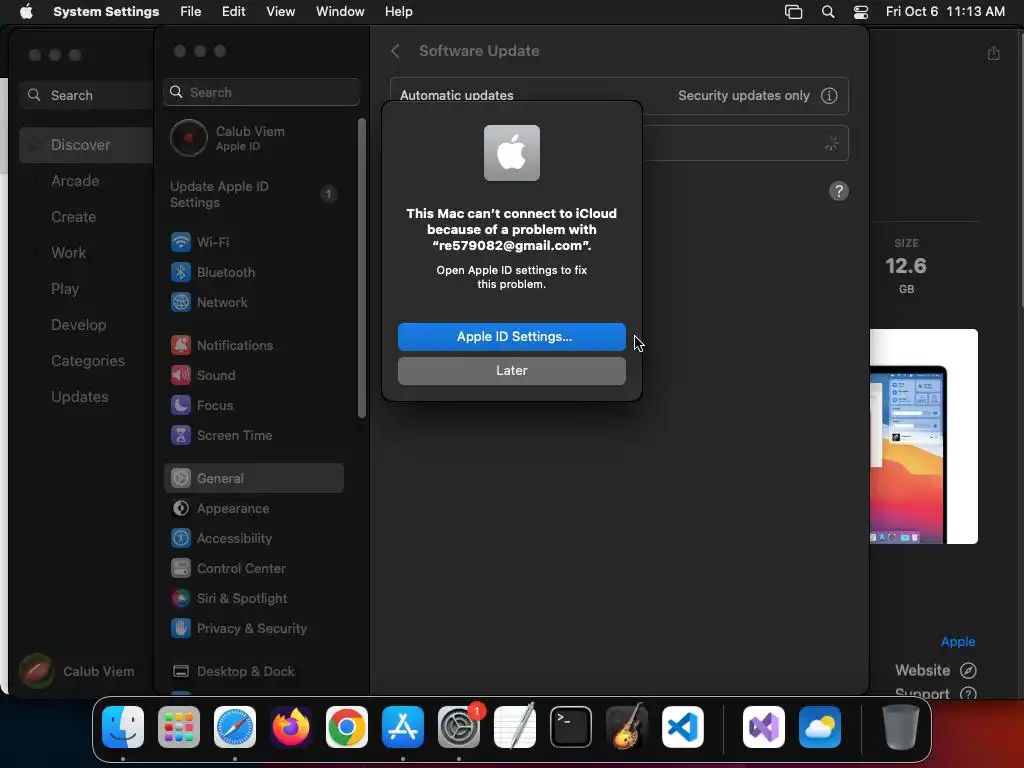
Task: Open the Edit menu
Action: coord(234,12)
